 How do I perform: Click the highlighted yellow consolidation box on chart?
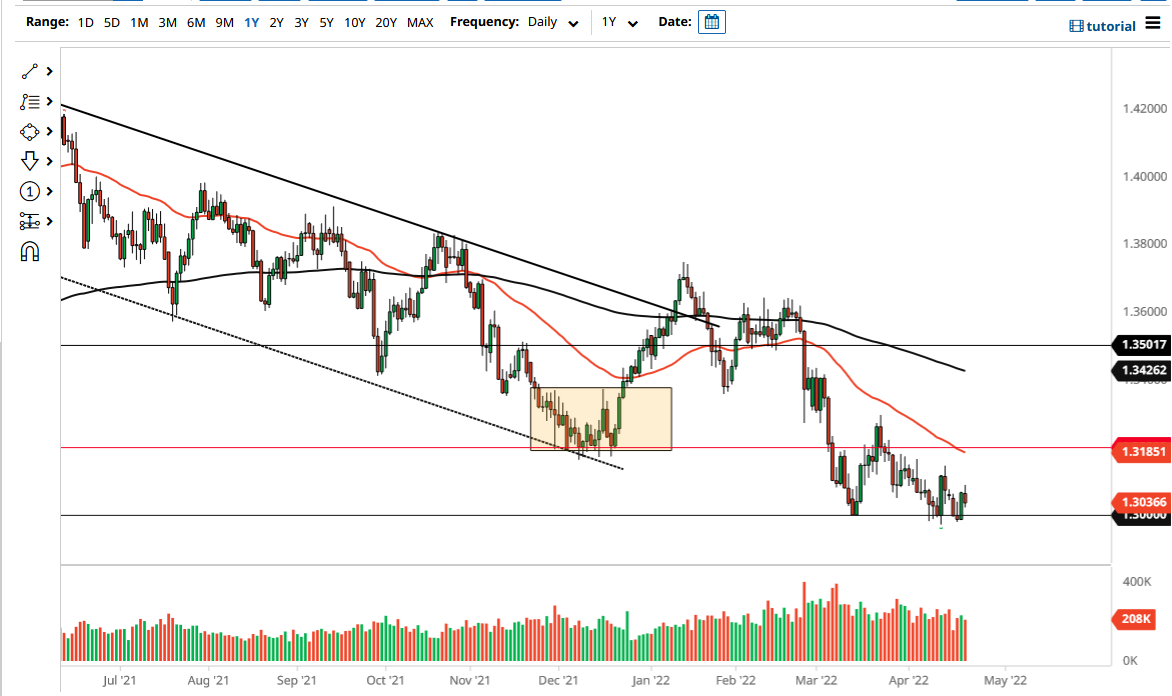[600, 419]
